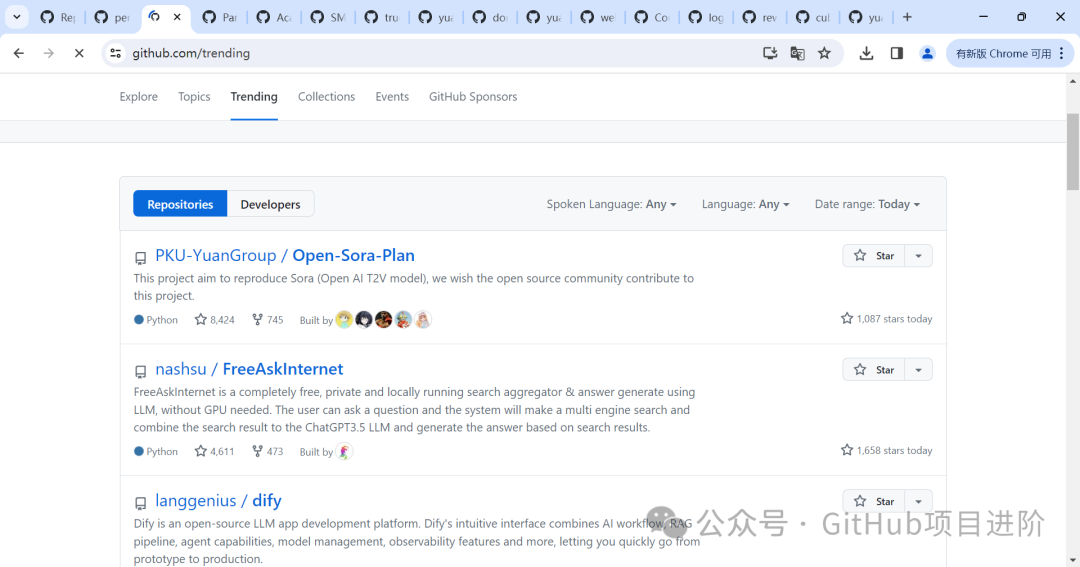The height and width of the screenshot is (567, 1080).
Task: Expand list options next to FreeAskInternet Star
Action: [918, 369]
